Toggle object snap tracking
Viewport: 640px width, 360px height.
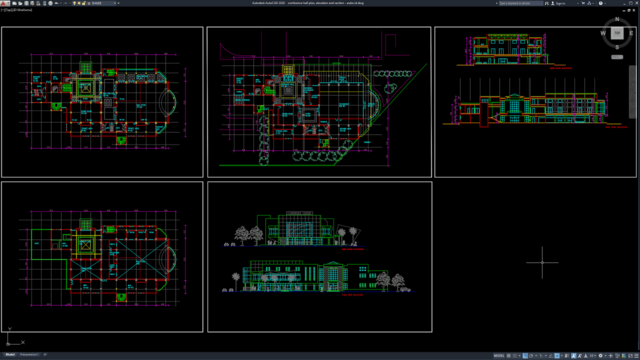(550, 356)
